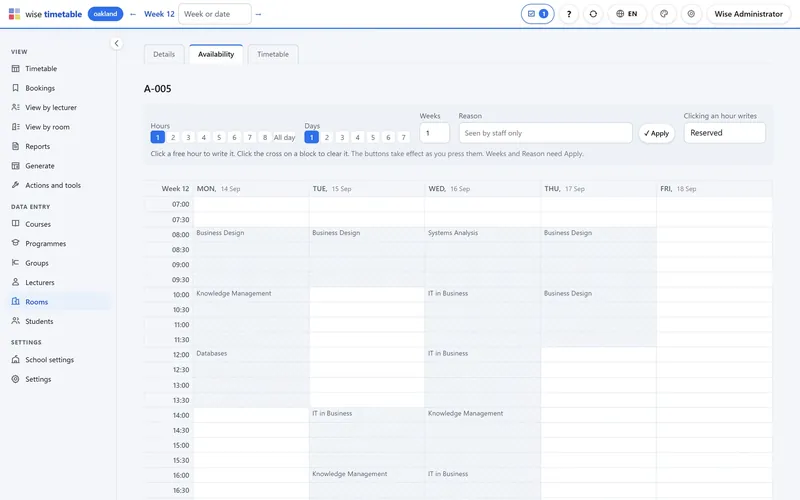The image size is (800, 500).
Task: Select Hours toggle 6
Action: (x=234, y=137)
